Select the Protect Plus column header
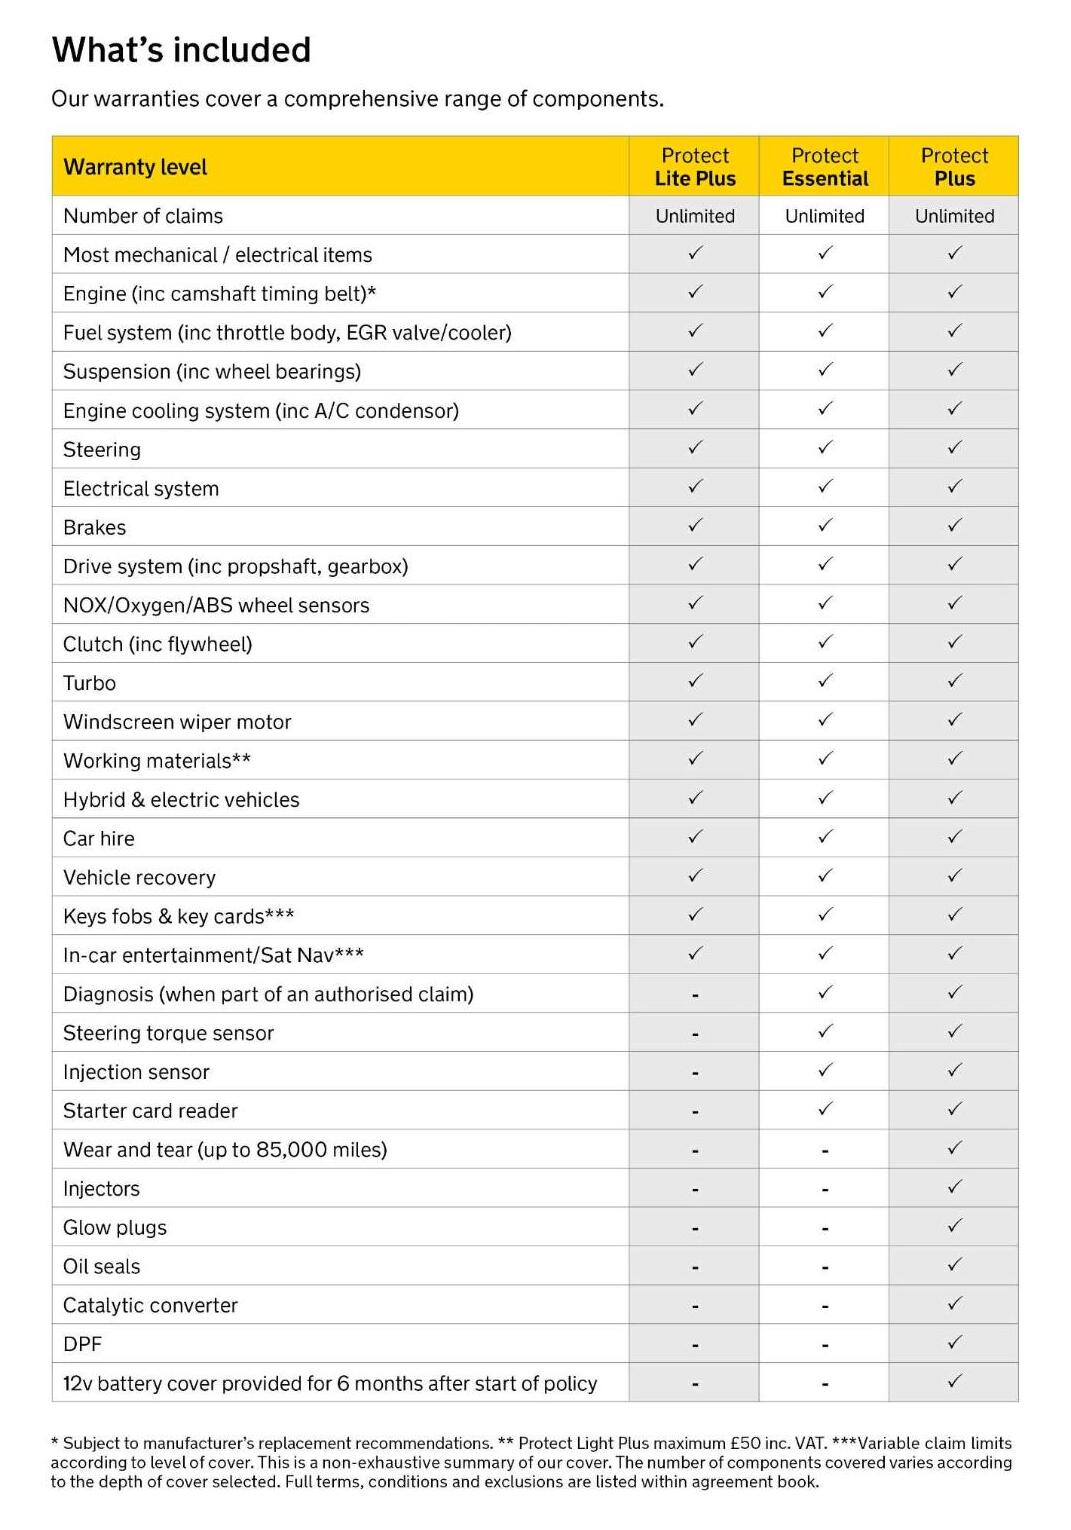 [954, 167]
